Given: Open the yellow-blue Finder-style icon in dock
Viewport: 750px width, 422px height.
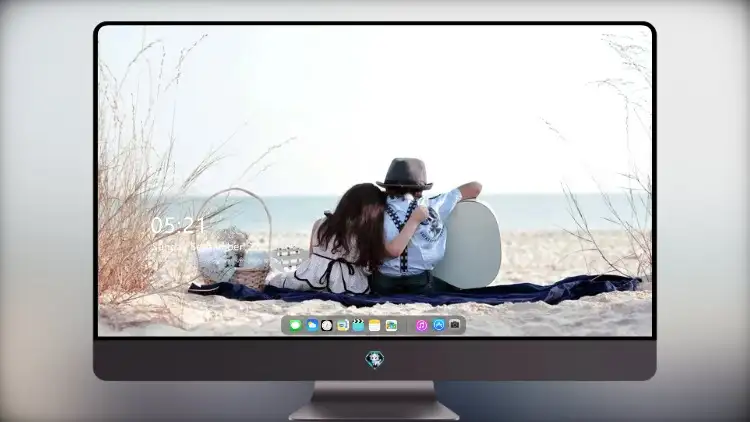Looking at the screenshot, I should pos(342,325).
